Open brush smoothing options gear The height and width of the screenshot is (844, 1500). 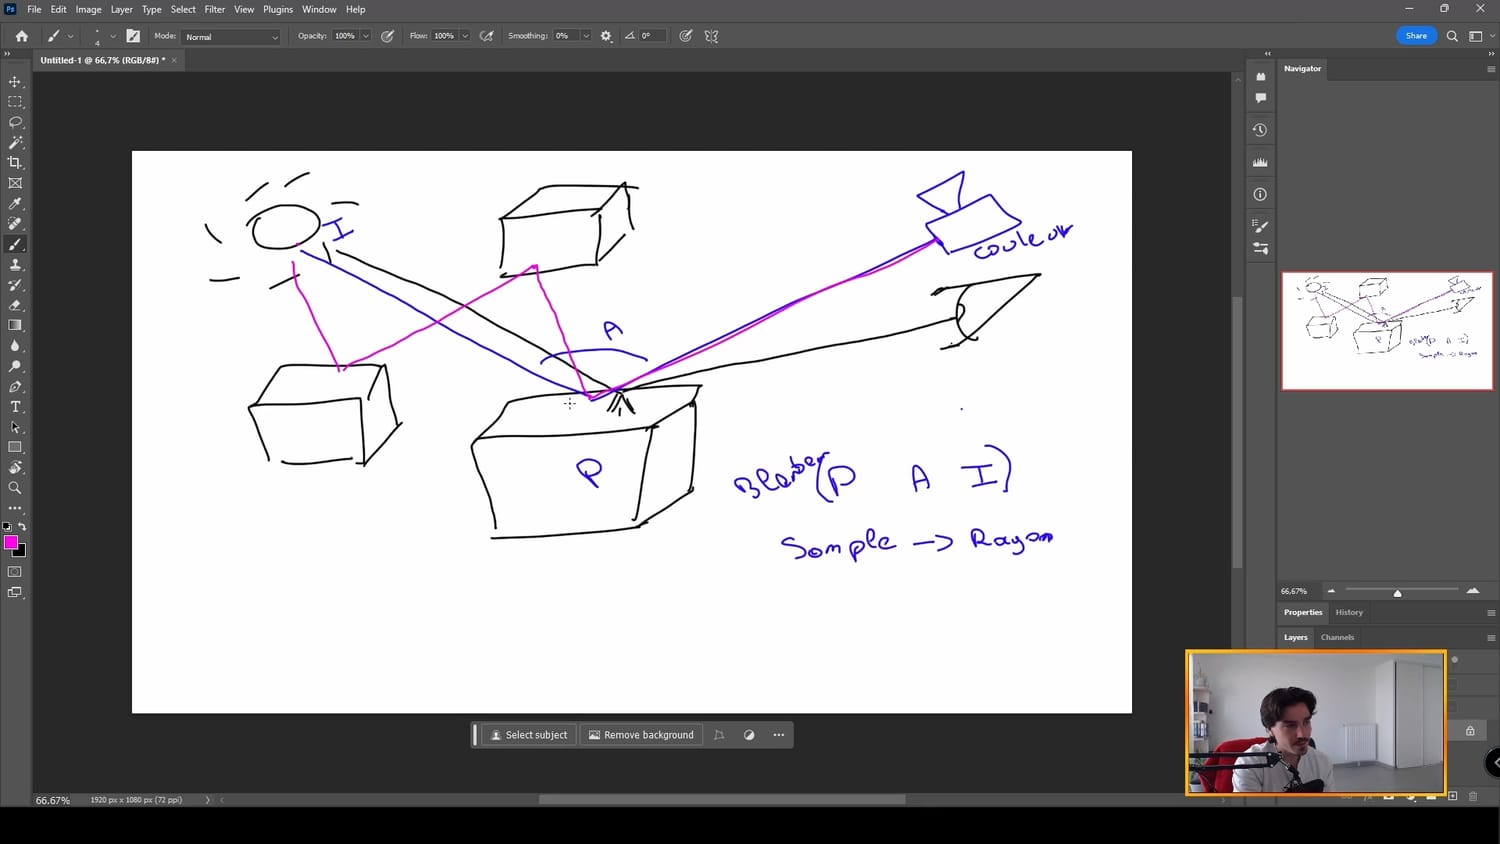click(x=606, y=36)
